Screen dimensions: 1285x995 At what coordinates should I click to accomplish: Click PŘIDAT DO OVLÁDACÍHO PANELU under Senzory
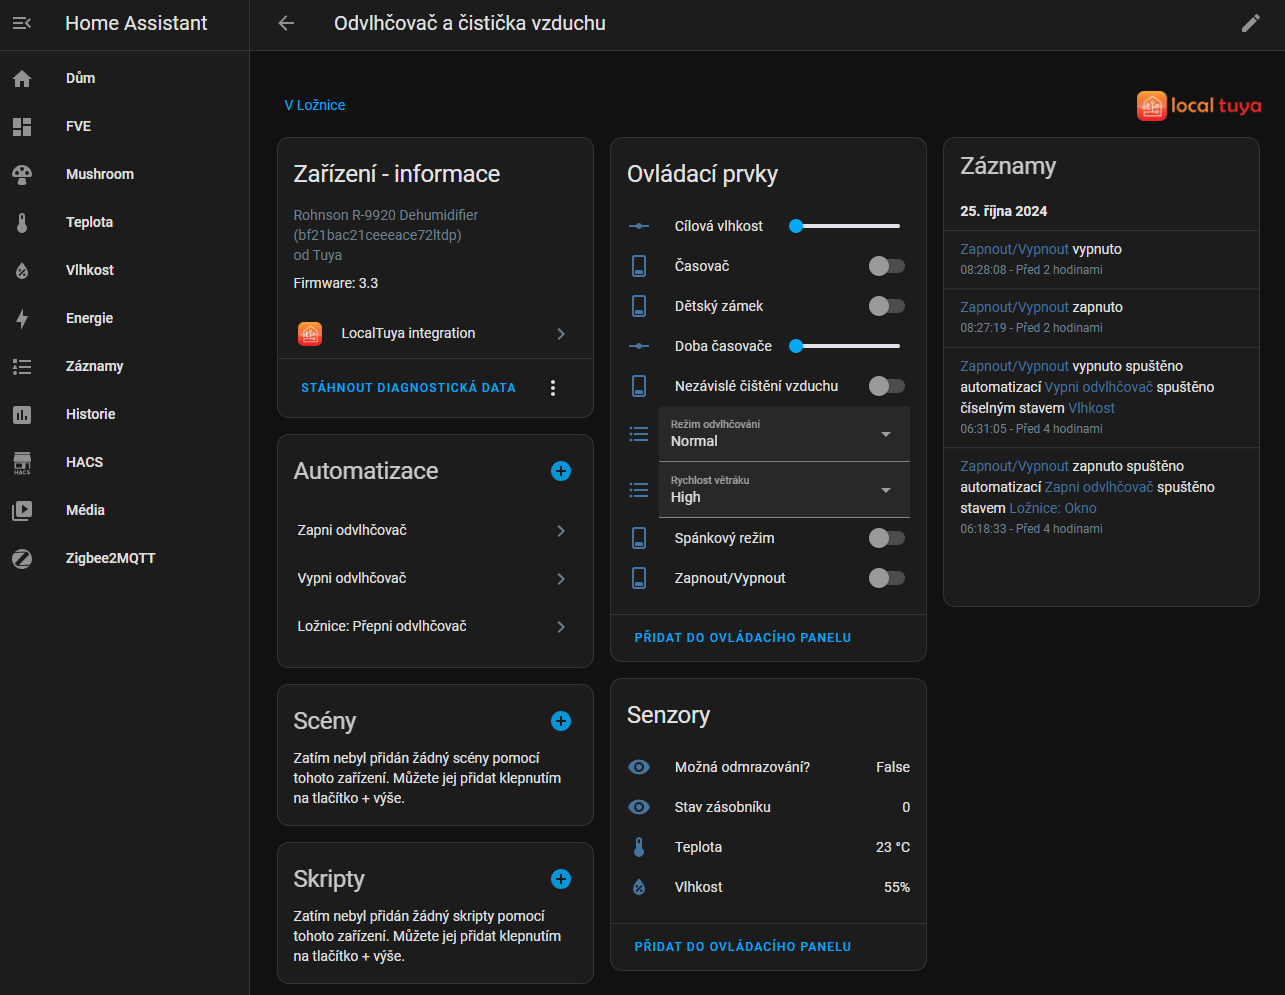coord(743,946)
